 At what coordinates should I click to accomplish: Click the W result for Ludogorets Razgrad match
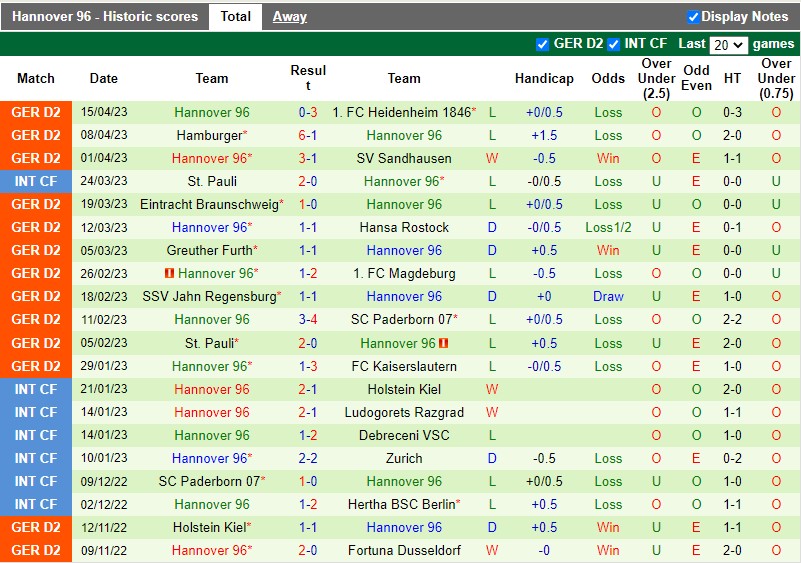[x=492, y=412]
